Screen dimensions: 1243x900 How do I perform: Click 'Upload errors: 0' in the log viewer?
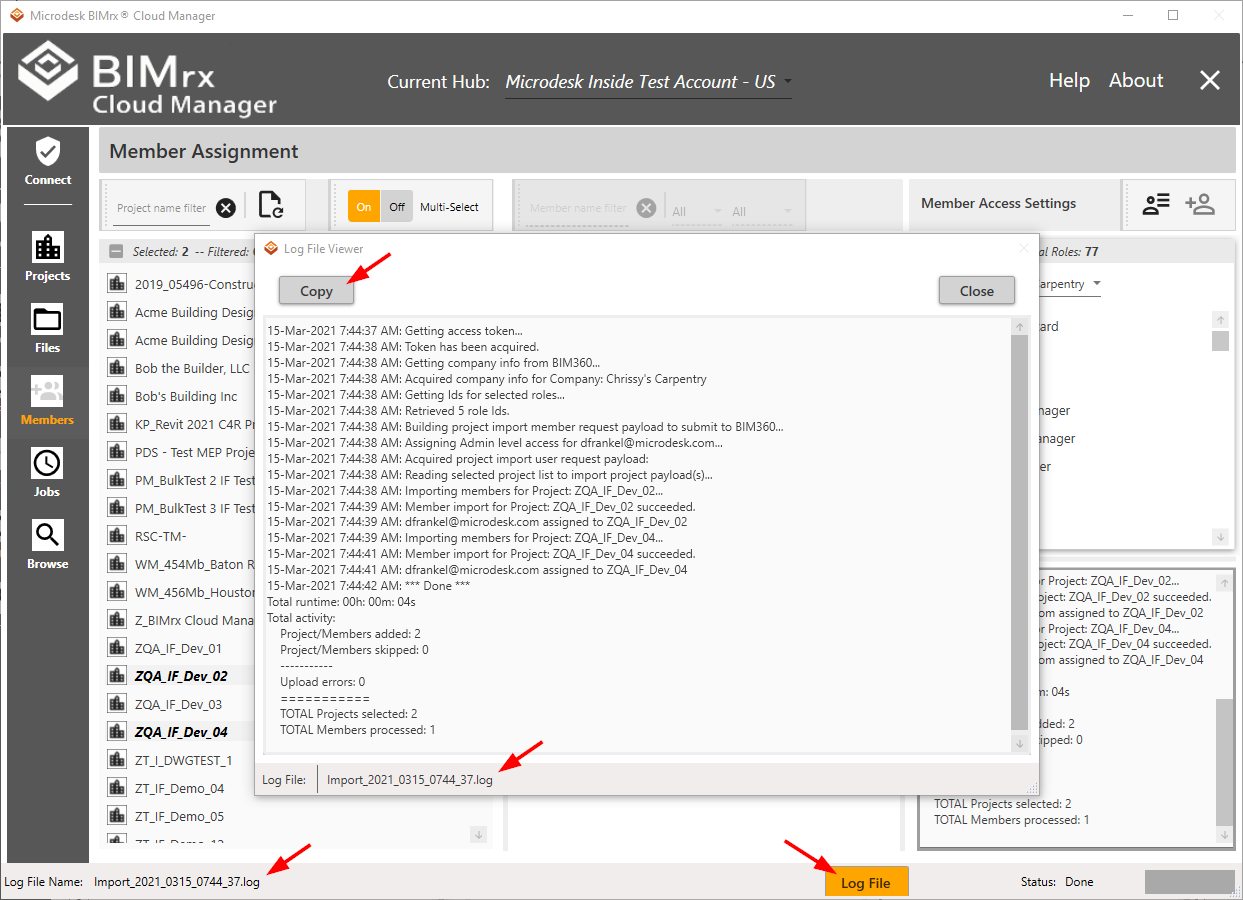(323, 682)
